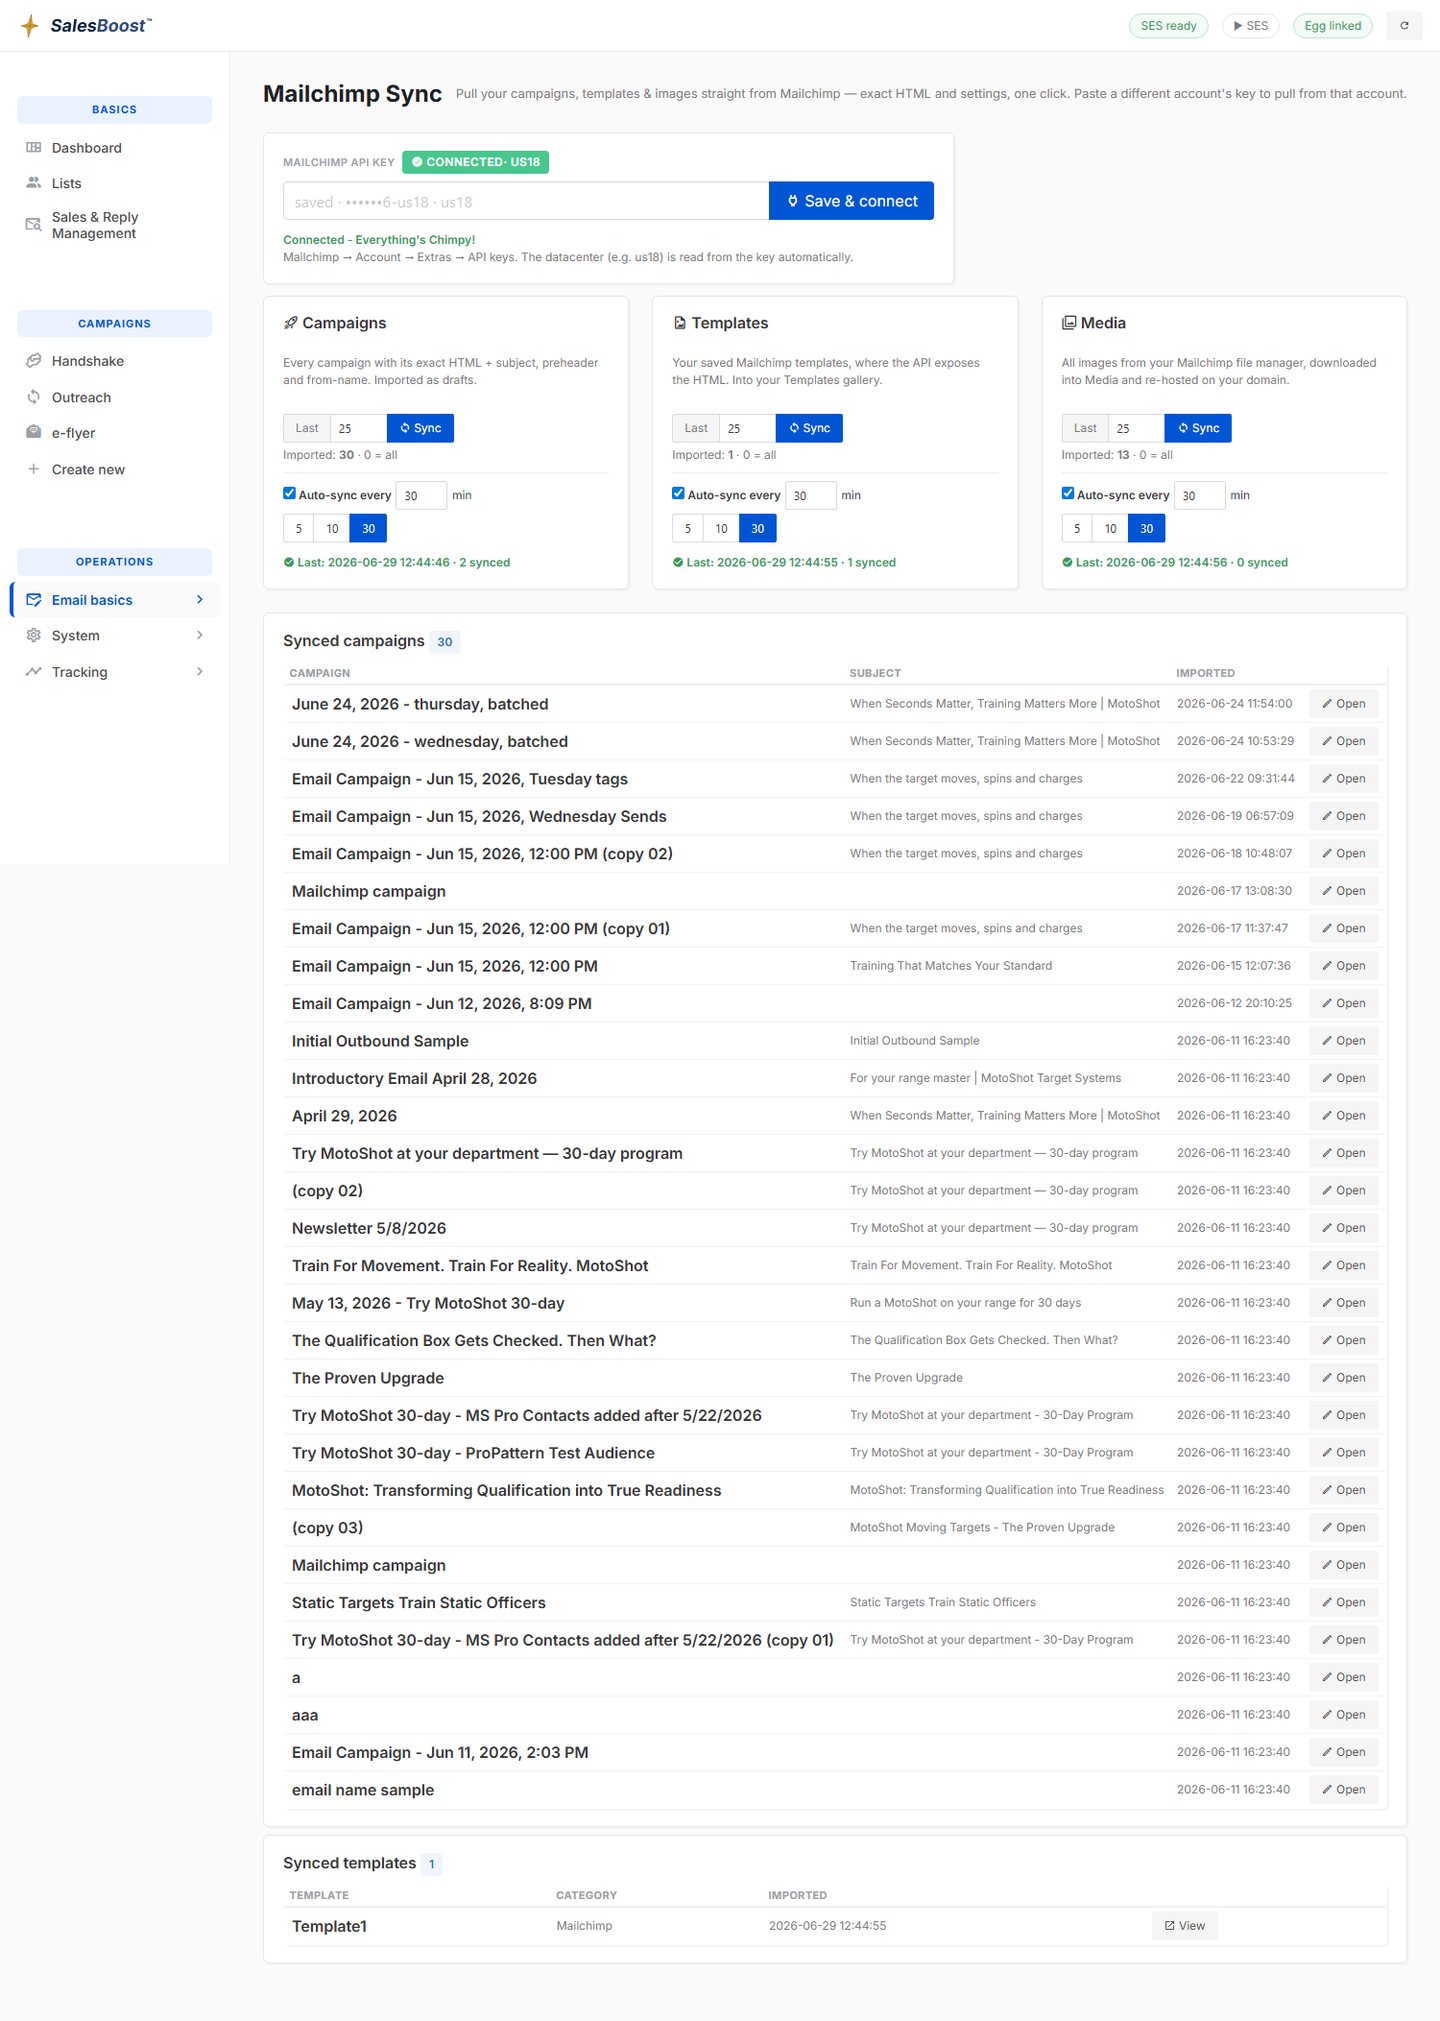The image size is (1440, 2021).
Task: Click the Dashboard grid icon
Action: pyautogui.click(x=34, y=147)
